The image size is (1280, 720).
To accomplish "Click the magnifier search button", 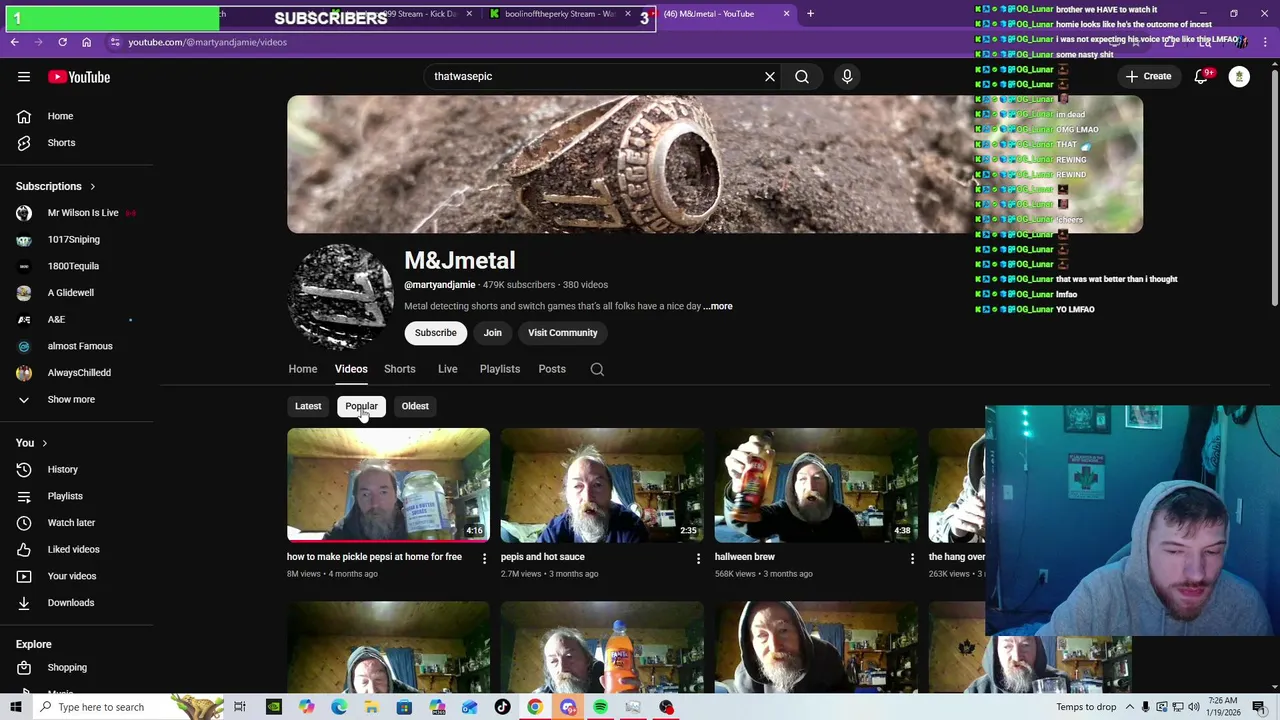I will pos(802,76).
